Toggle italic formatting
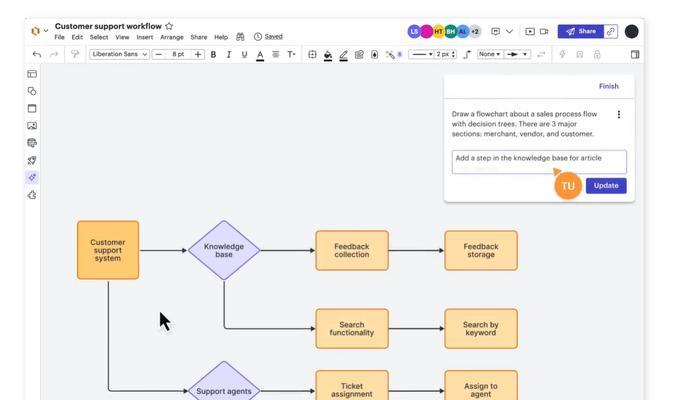 (229, 54)
